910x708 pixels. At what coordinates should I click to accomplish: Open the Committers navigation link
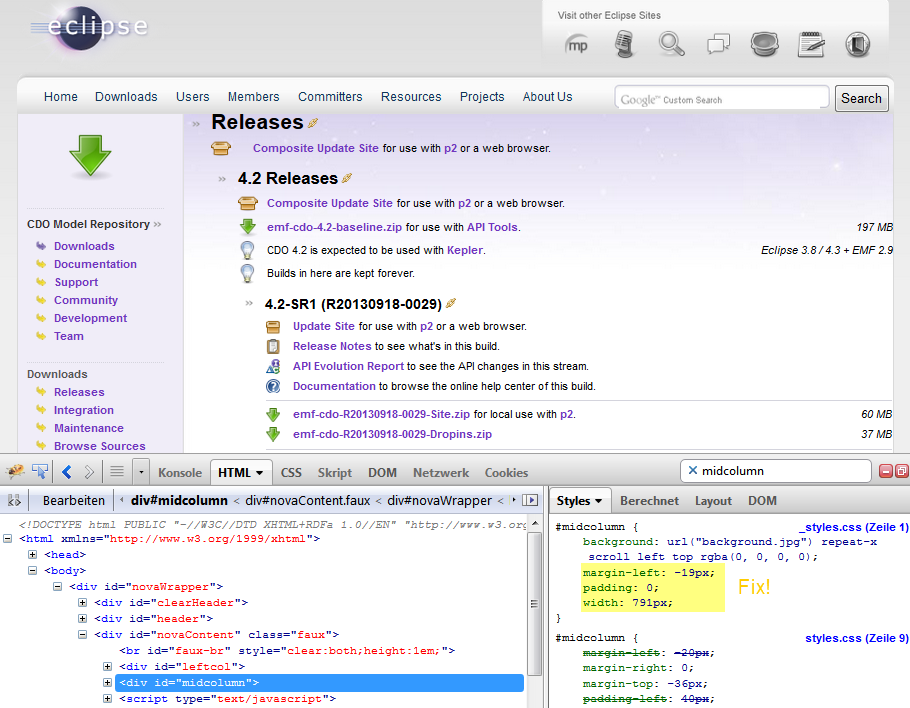(x=330, y=96)
